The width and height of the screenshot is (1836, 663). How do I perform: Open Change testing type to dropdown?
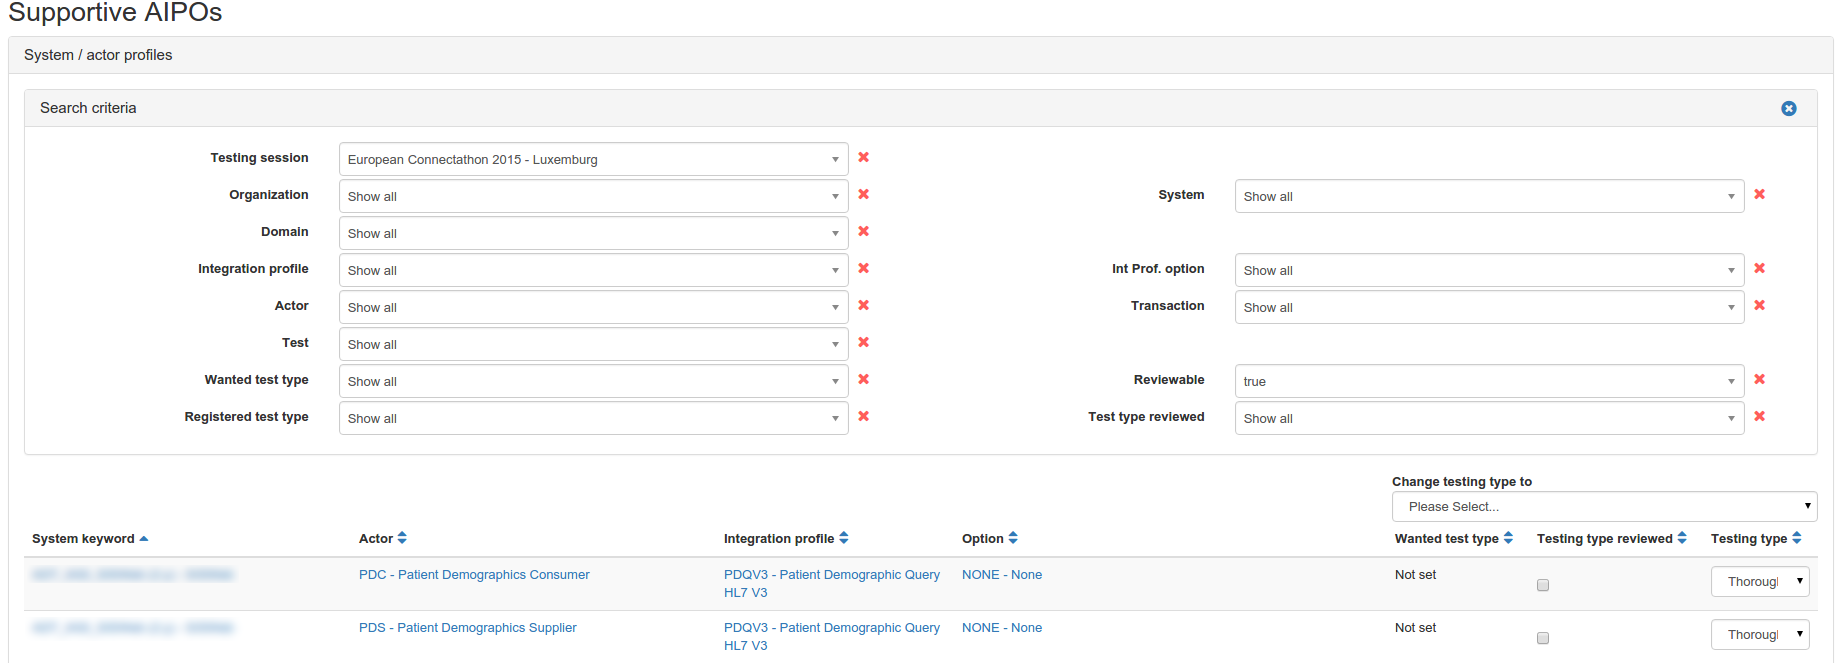pyautogui.click(x=1603, y=506)
